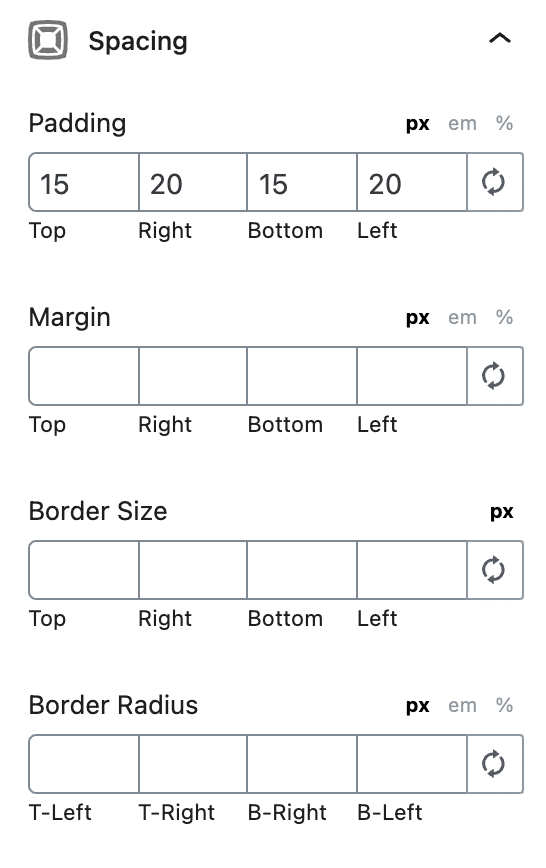The width and height of the screenshot is (546, 868).
Task: Collapse the Spacing section chevron
Action: click(x=499, y=38)
